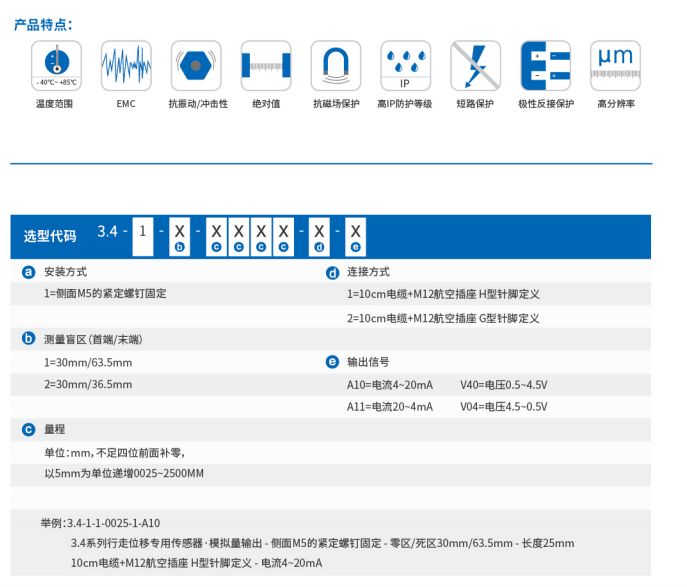Click the absolute value ruler icon

pos(266,66)
